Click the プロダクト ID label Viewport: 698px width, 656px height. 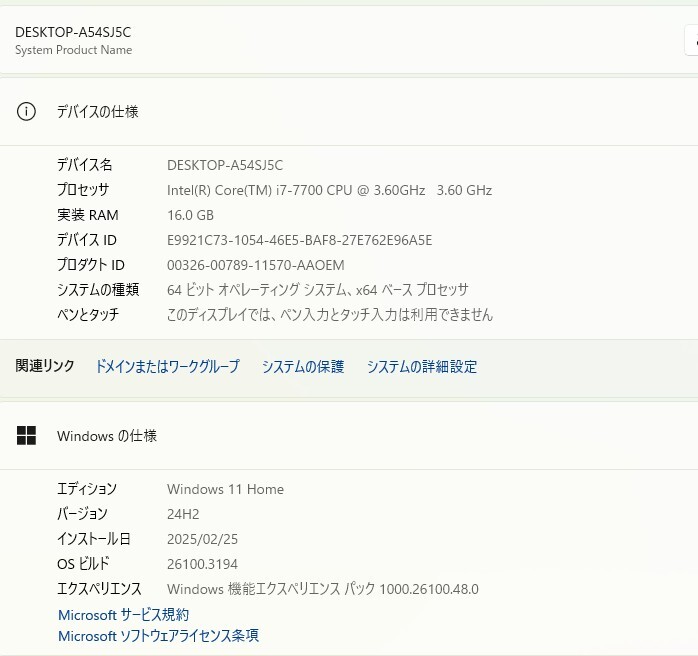click(91, 265)
